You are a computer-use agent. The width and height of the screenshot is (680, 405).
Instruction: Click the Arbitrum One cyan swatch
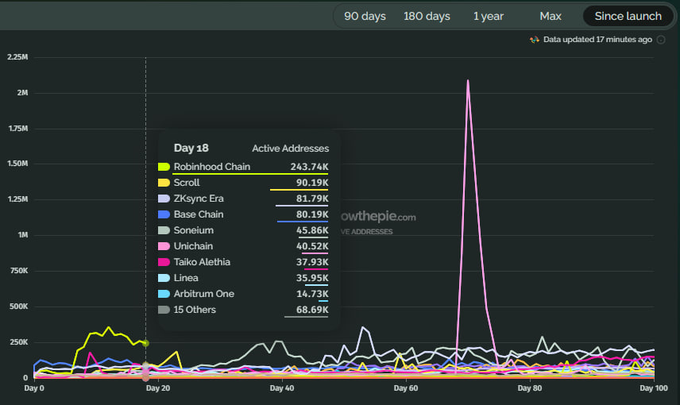[164, 294]
